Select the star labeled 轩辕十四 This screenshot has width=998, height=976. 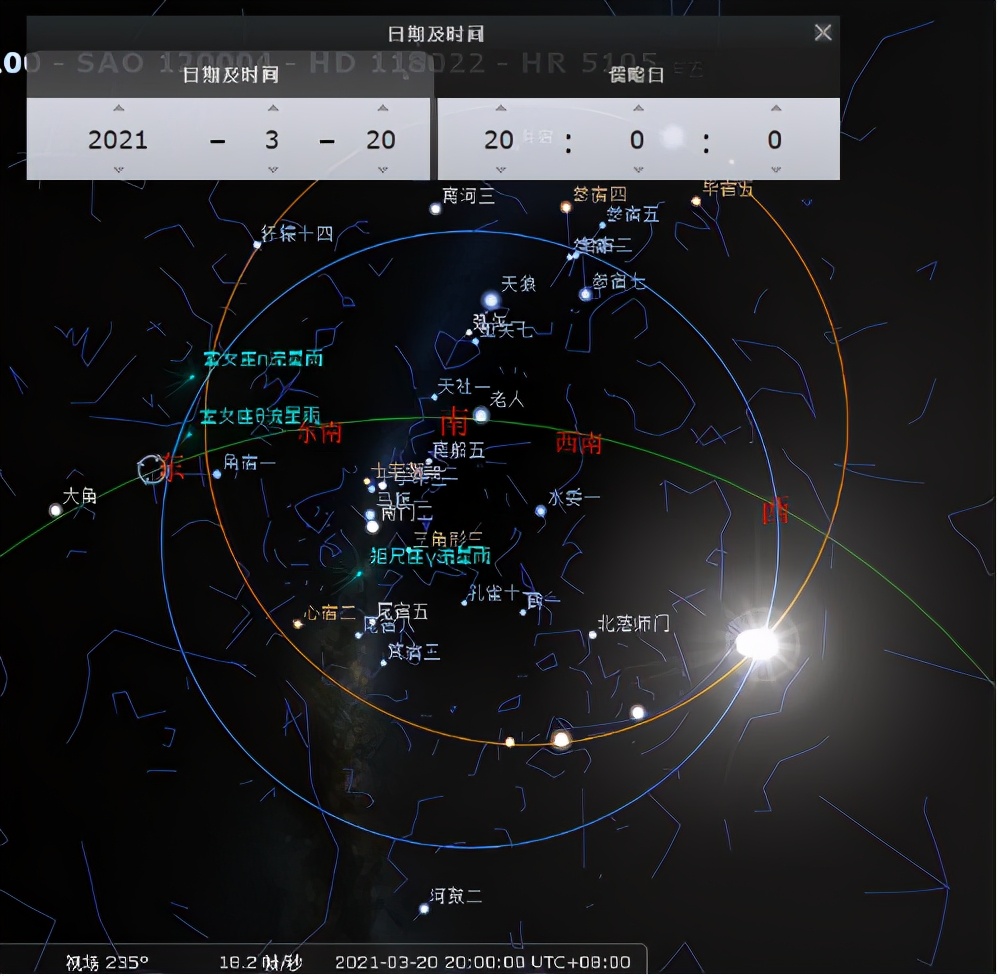pyautogui.click(x=257, y=244)
